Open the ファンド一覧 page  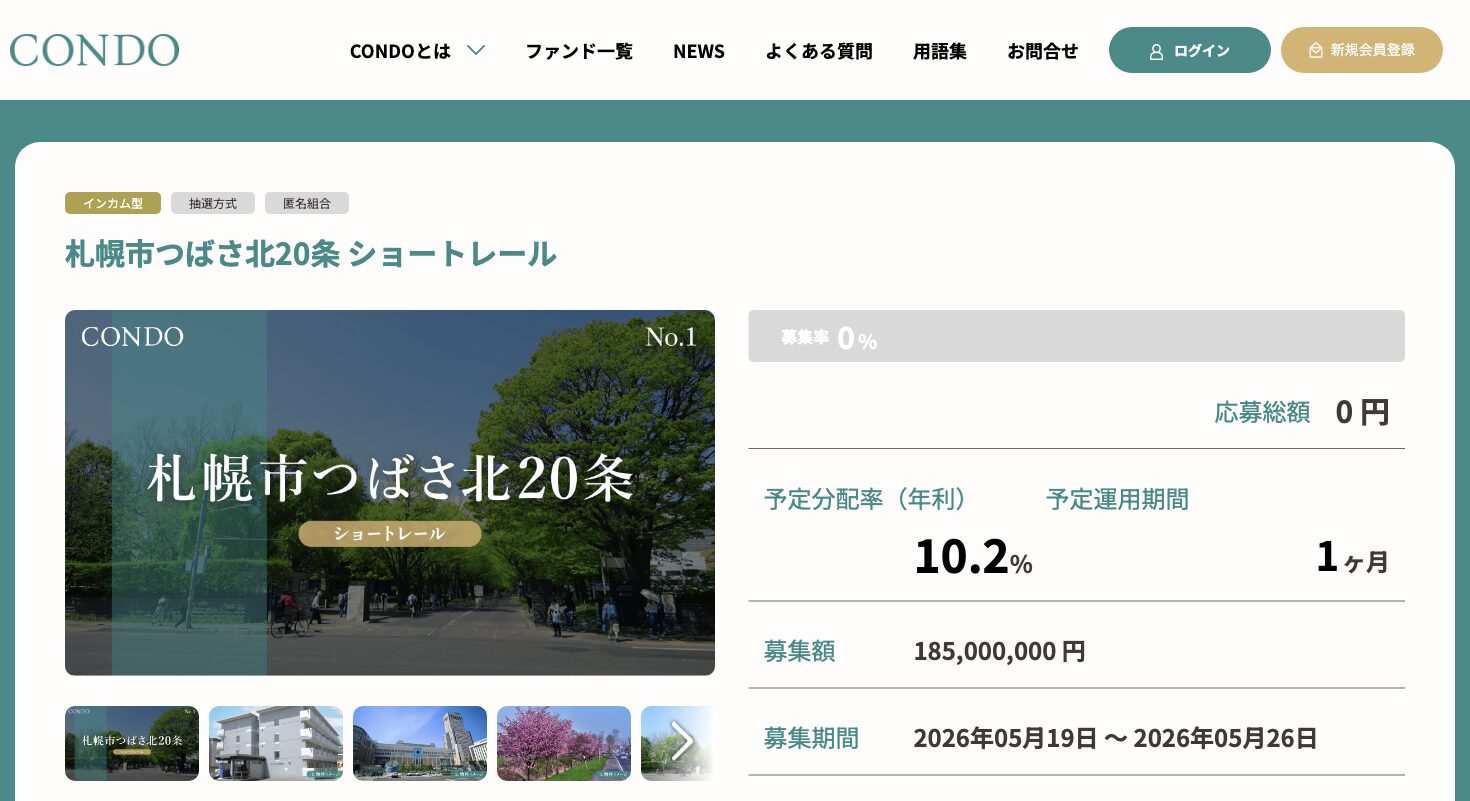coord(579,51)
